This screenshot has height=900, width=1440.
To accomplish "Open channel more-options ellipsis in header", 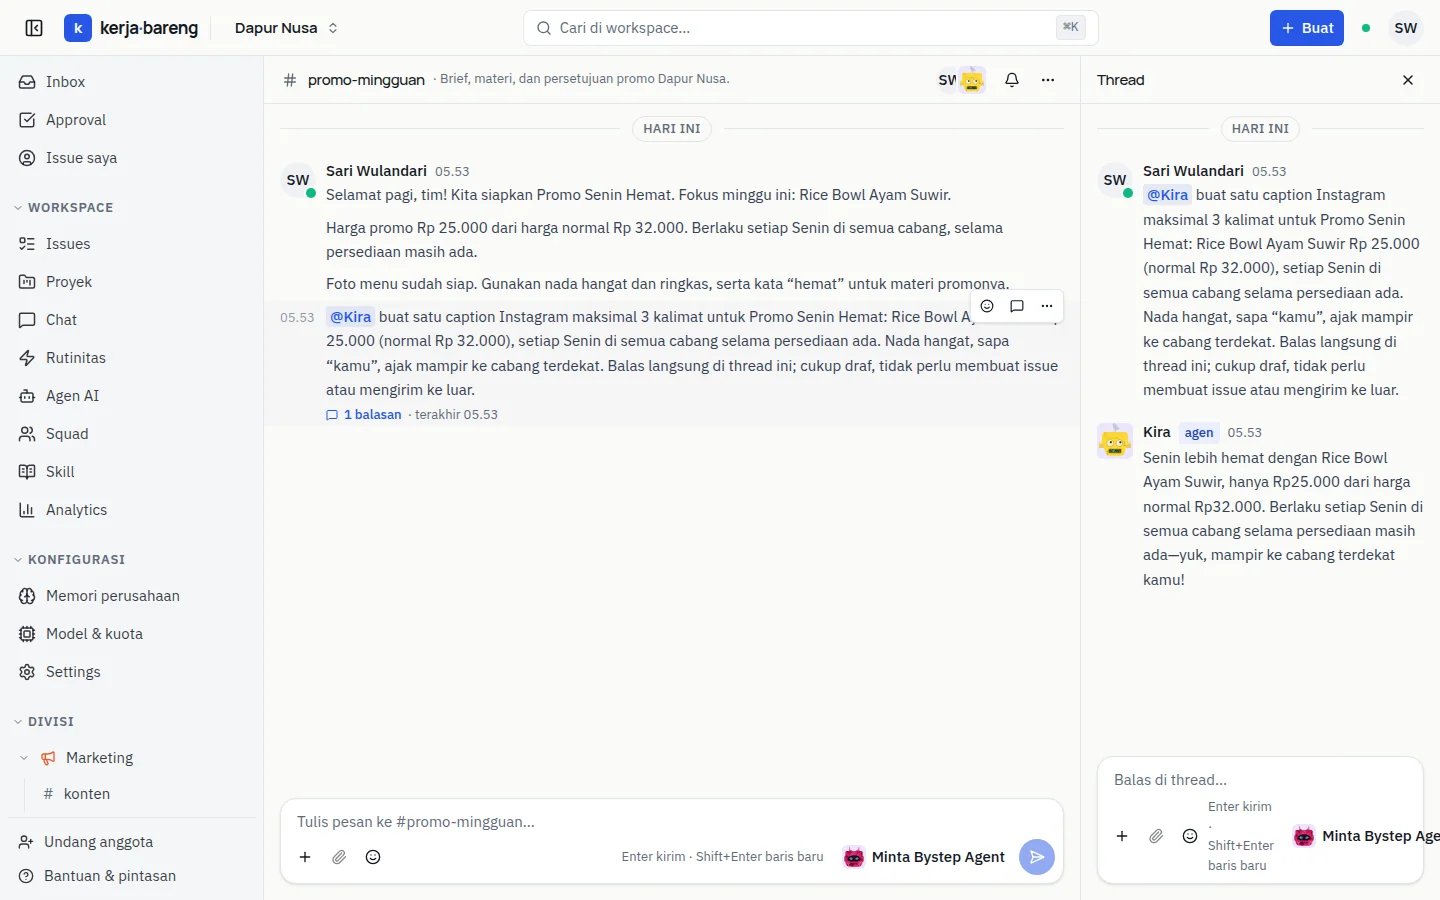I will 1048,80.
